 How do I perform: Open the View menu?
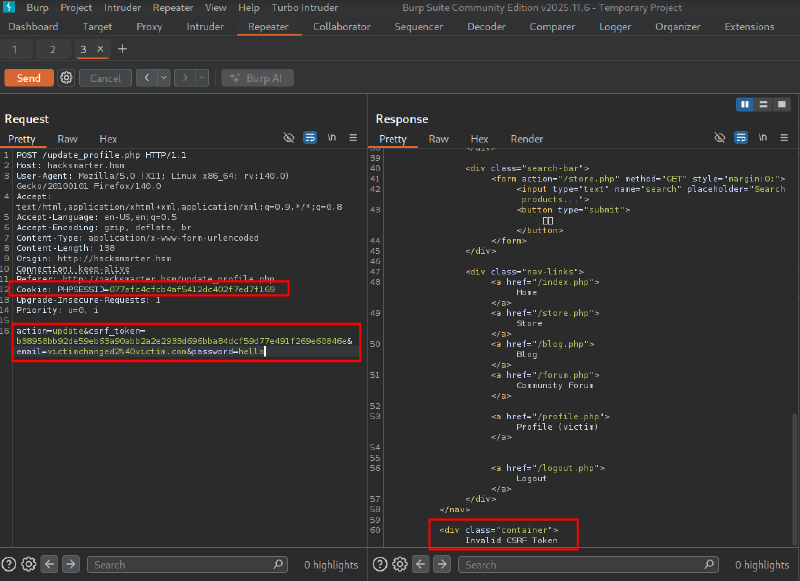point(216,8)
